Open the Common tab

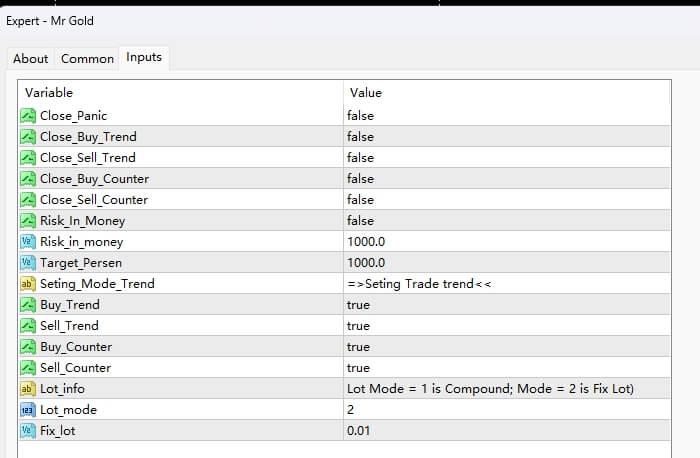88,59
